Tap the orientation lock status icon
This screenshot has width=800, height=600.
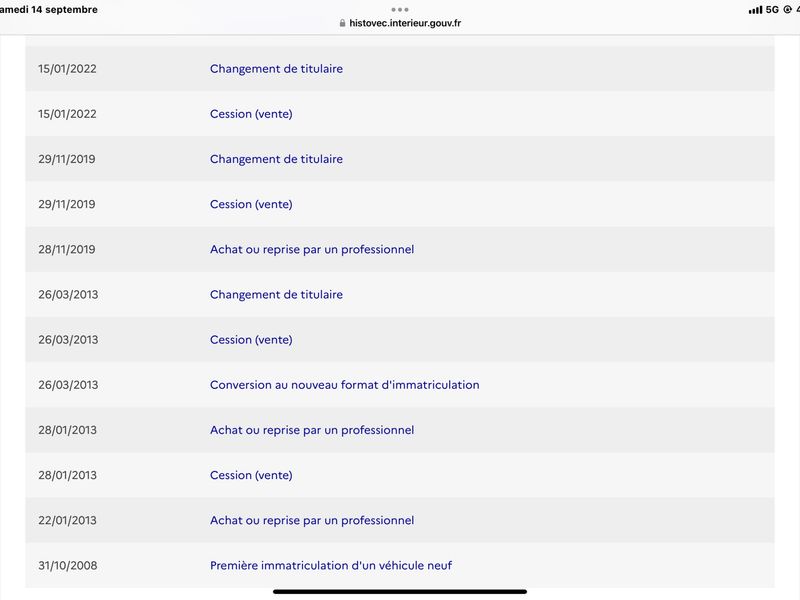[787, 10]
